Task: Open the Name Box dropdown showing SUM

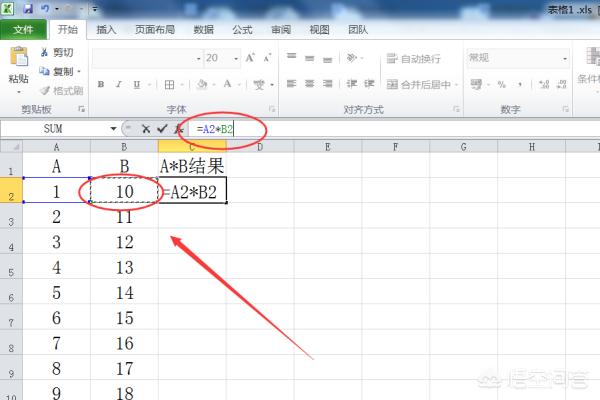Action: click(113, 129)
